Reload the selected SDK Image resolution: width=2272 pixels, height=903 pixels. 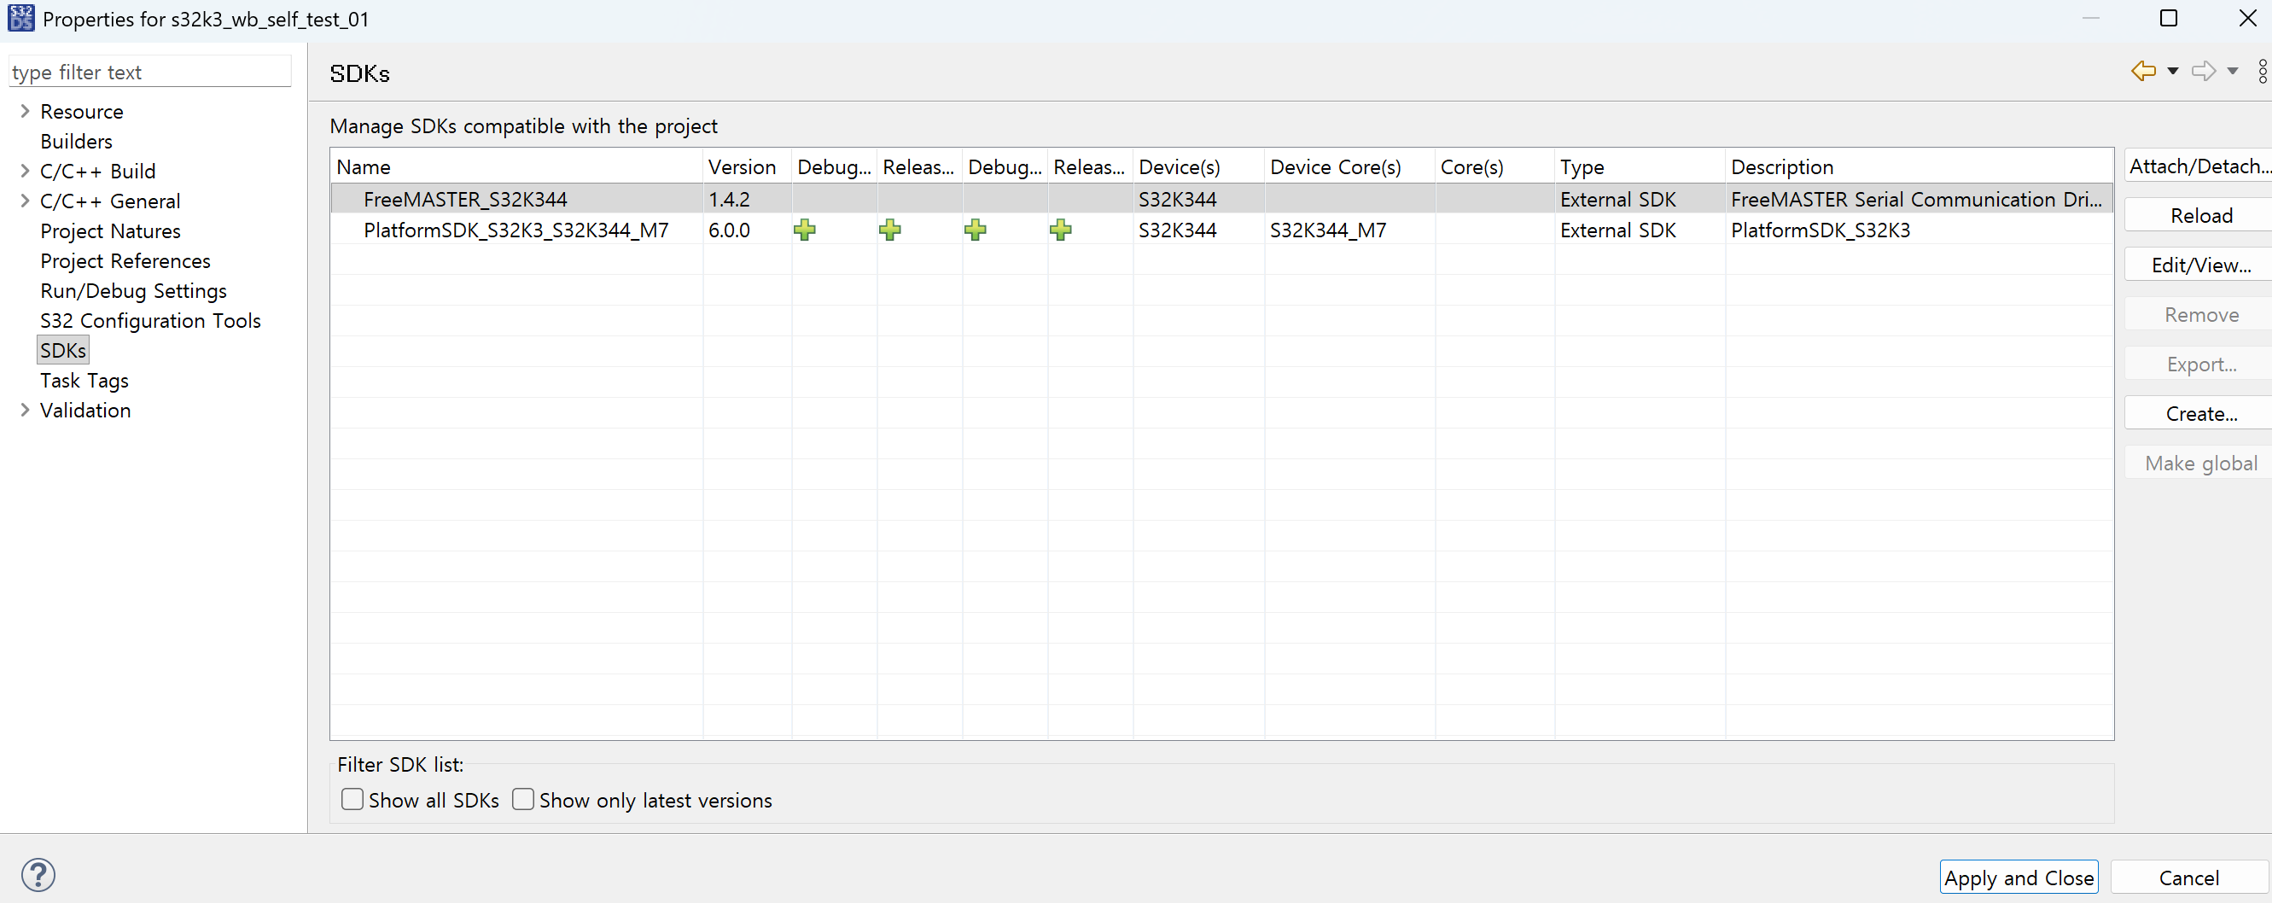[2200, 215]
